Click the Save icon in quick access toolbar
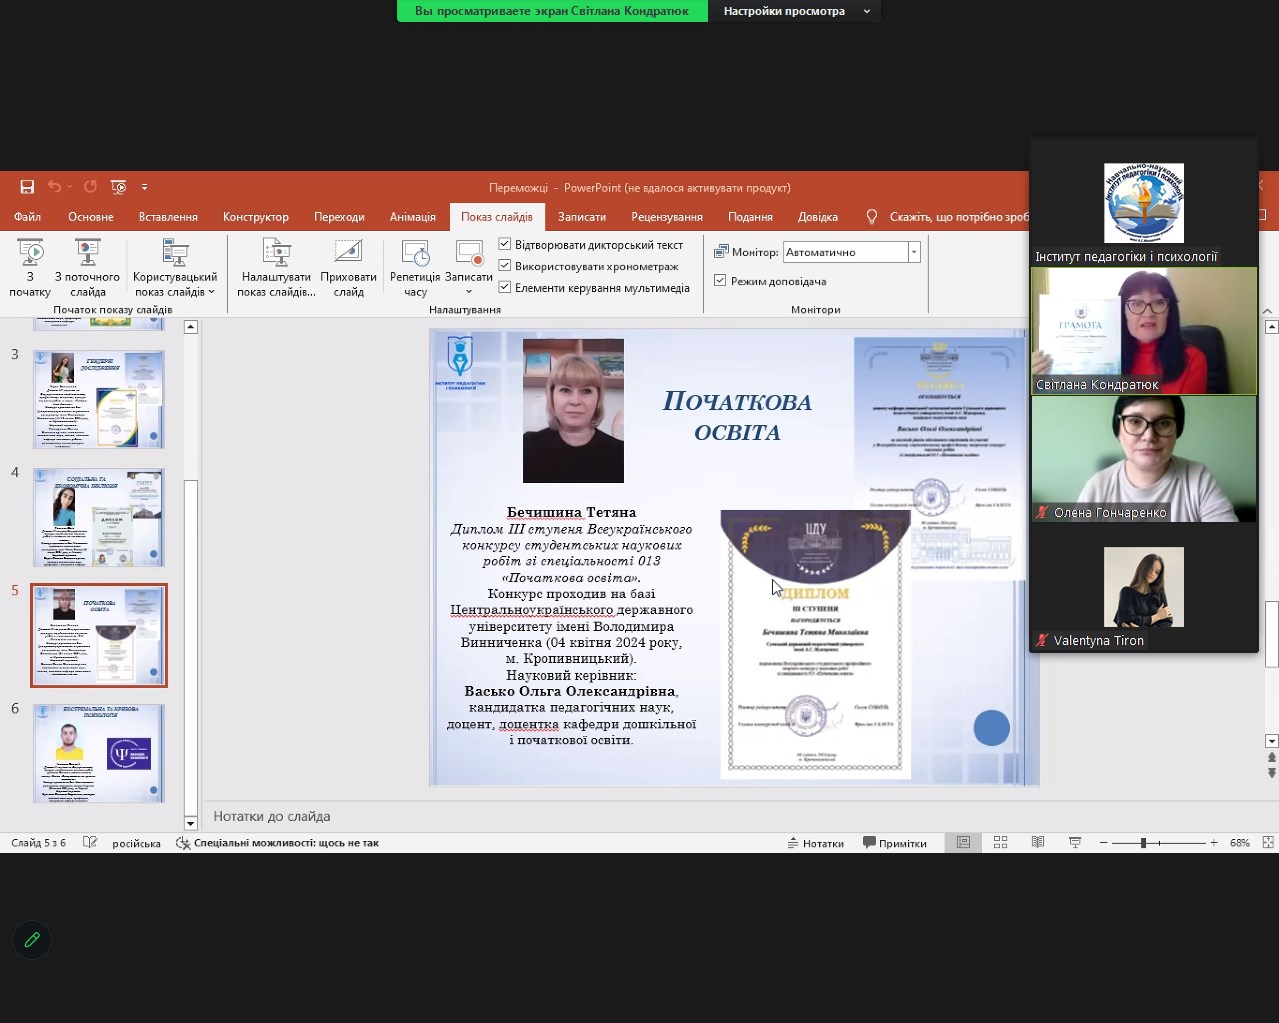This screenshot has width=1279, height=1023. 27,187
